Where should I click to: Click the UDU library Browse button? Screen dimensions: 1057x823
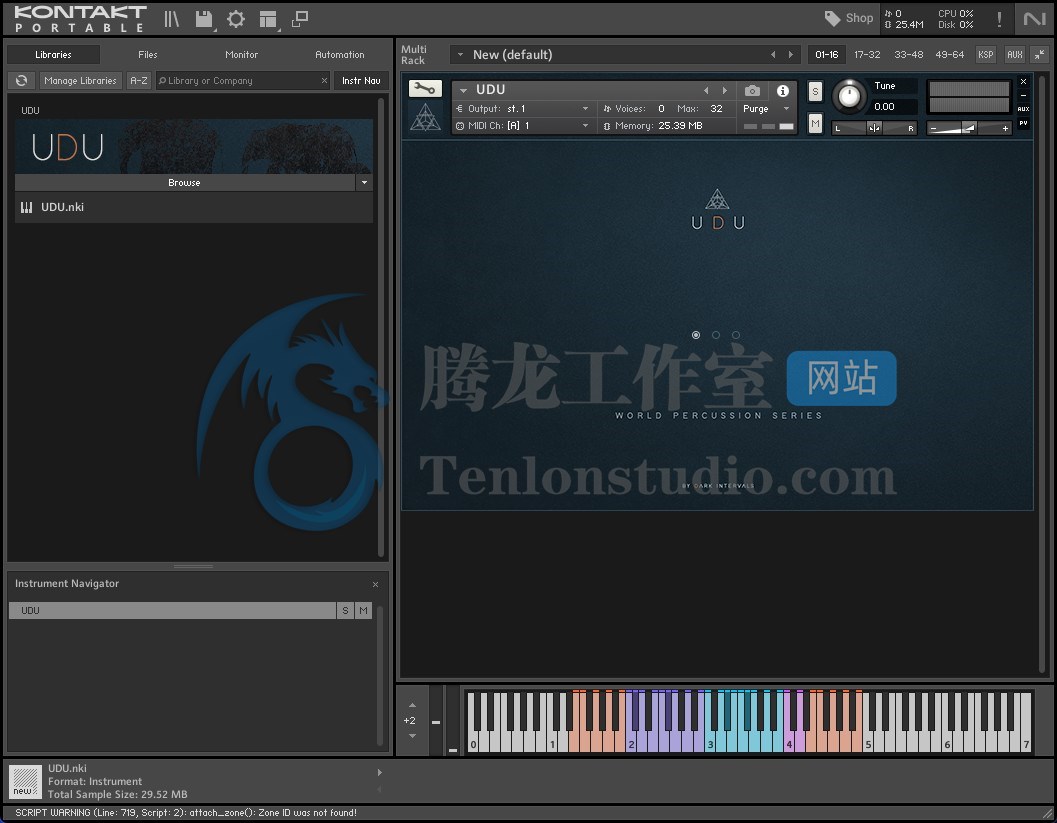(x=184, y=183)
